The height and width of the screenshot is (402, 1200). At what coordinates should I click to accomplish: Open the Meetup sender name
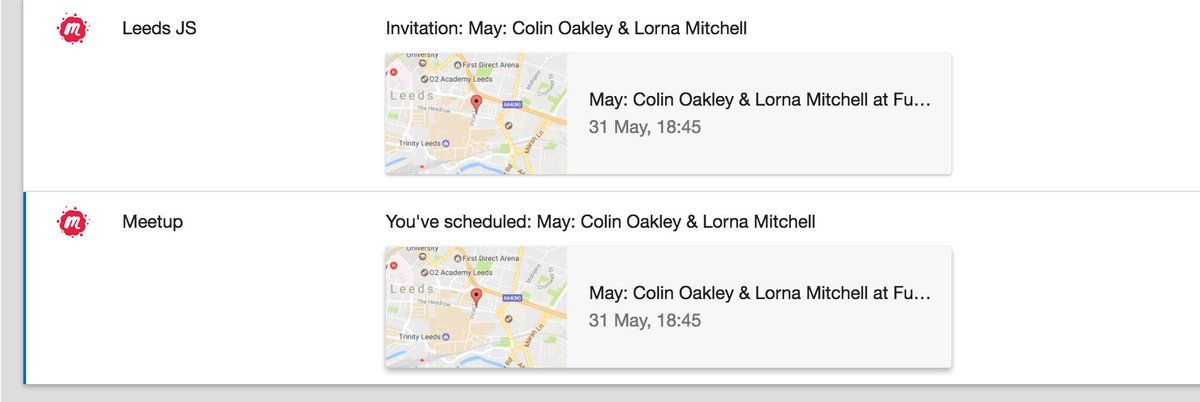[152, 222]
